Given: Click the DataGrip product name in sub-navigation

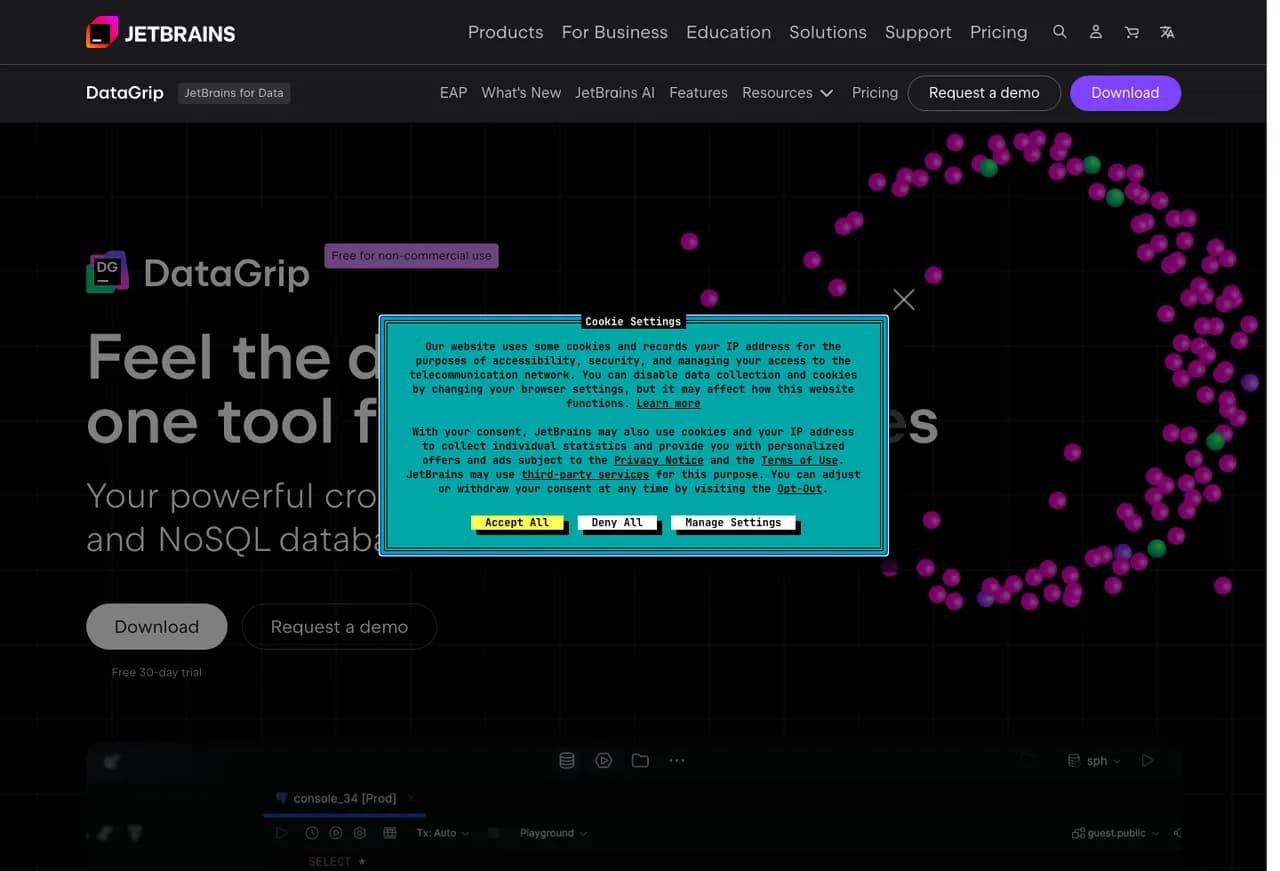Looking at the screenshot, I should point(125,93).
